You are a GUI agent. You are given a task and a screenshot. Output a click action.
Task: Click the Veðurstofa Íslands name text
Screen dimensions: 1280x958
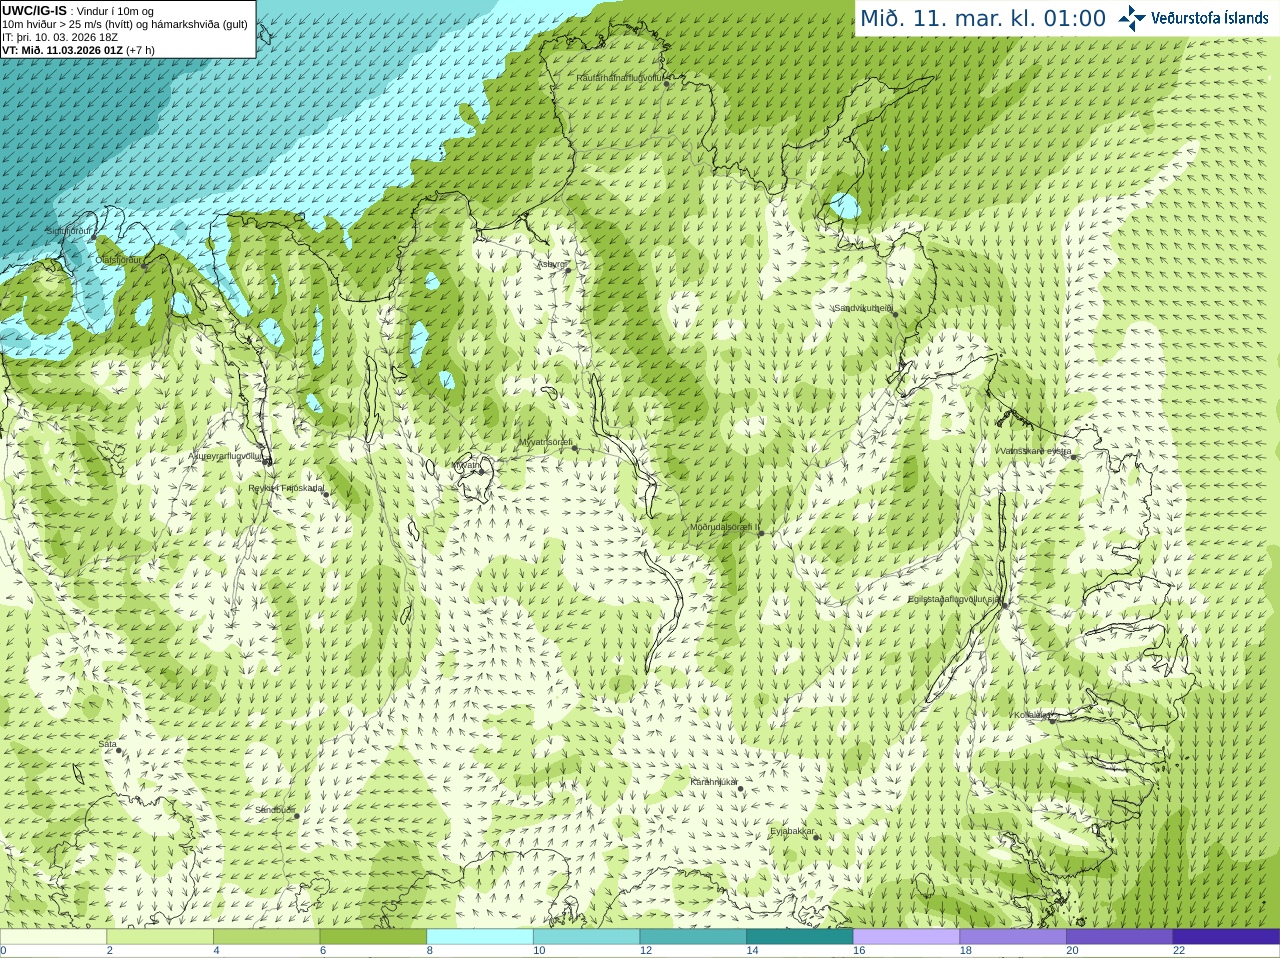[x=1209, y=18]
